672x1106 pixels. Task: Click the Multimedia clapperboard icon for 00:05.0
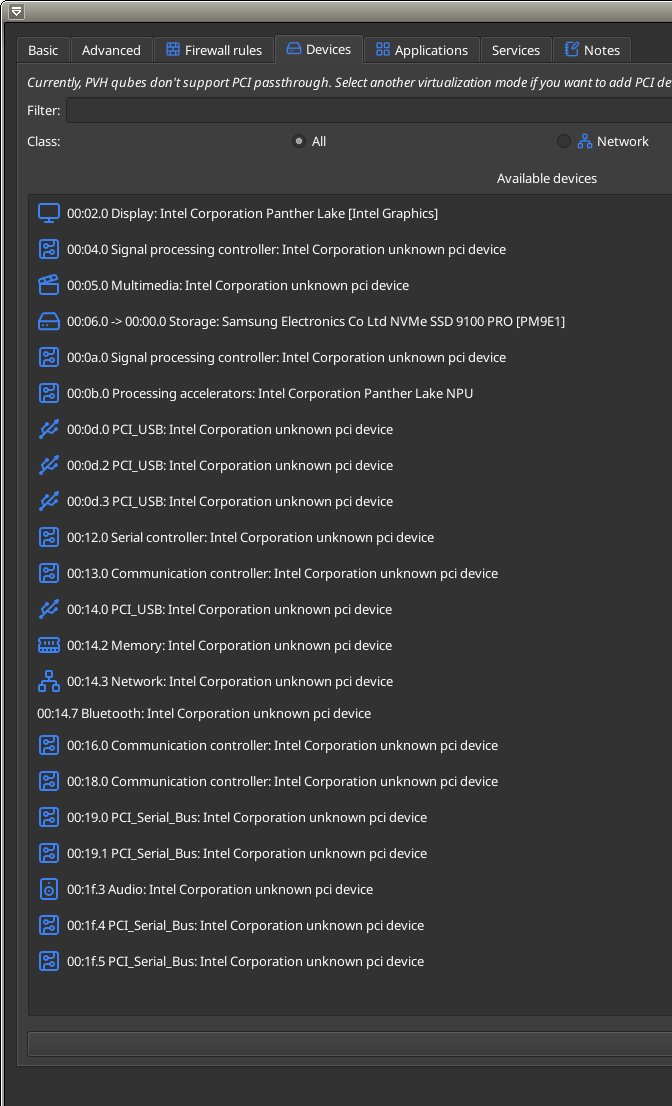click(x=49, y=285)
